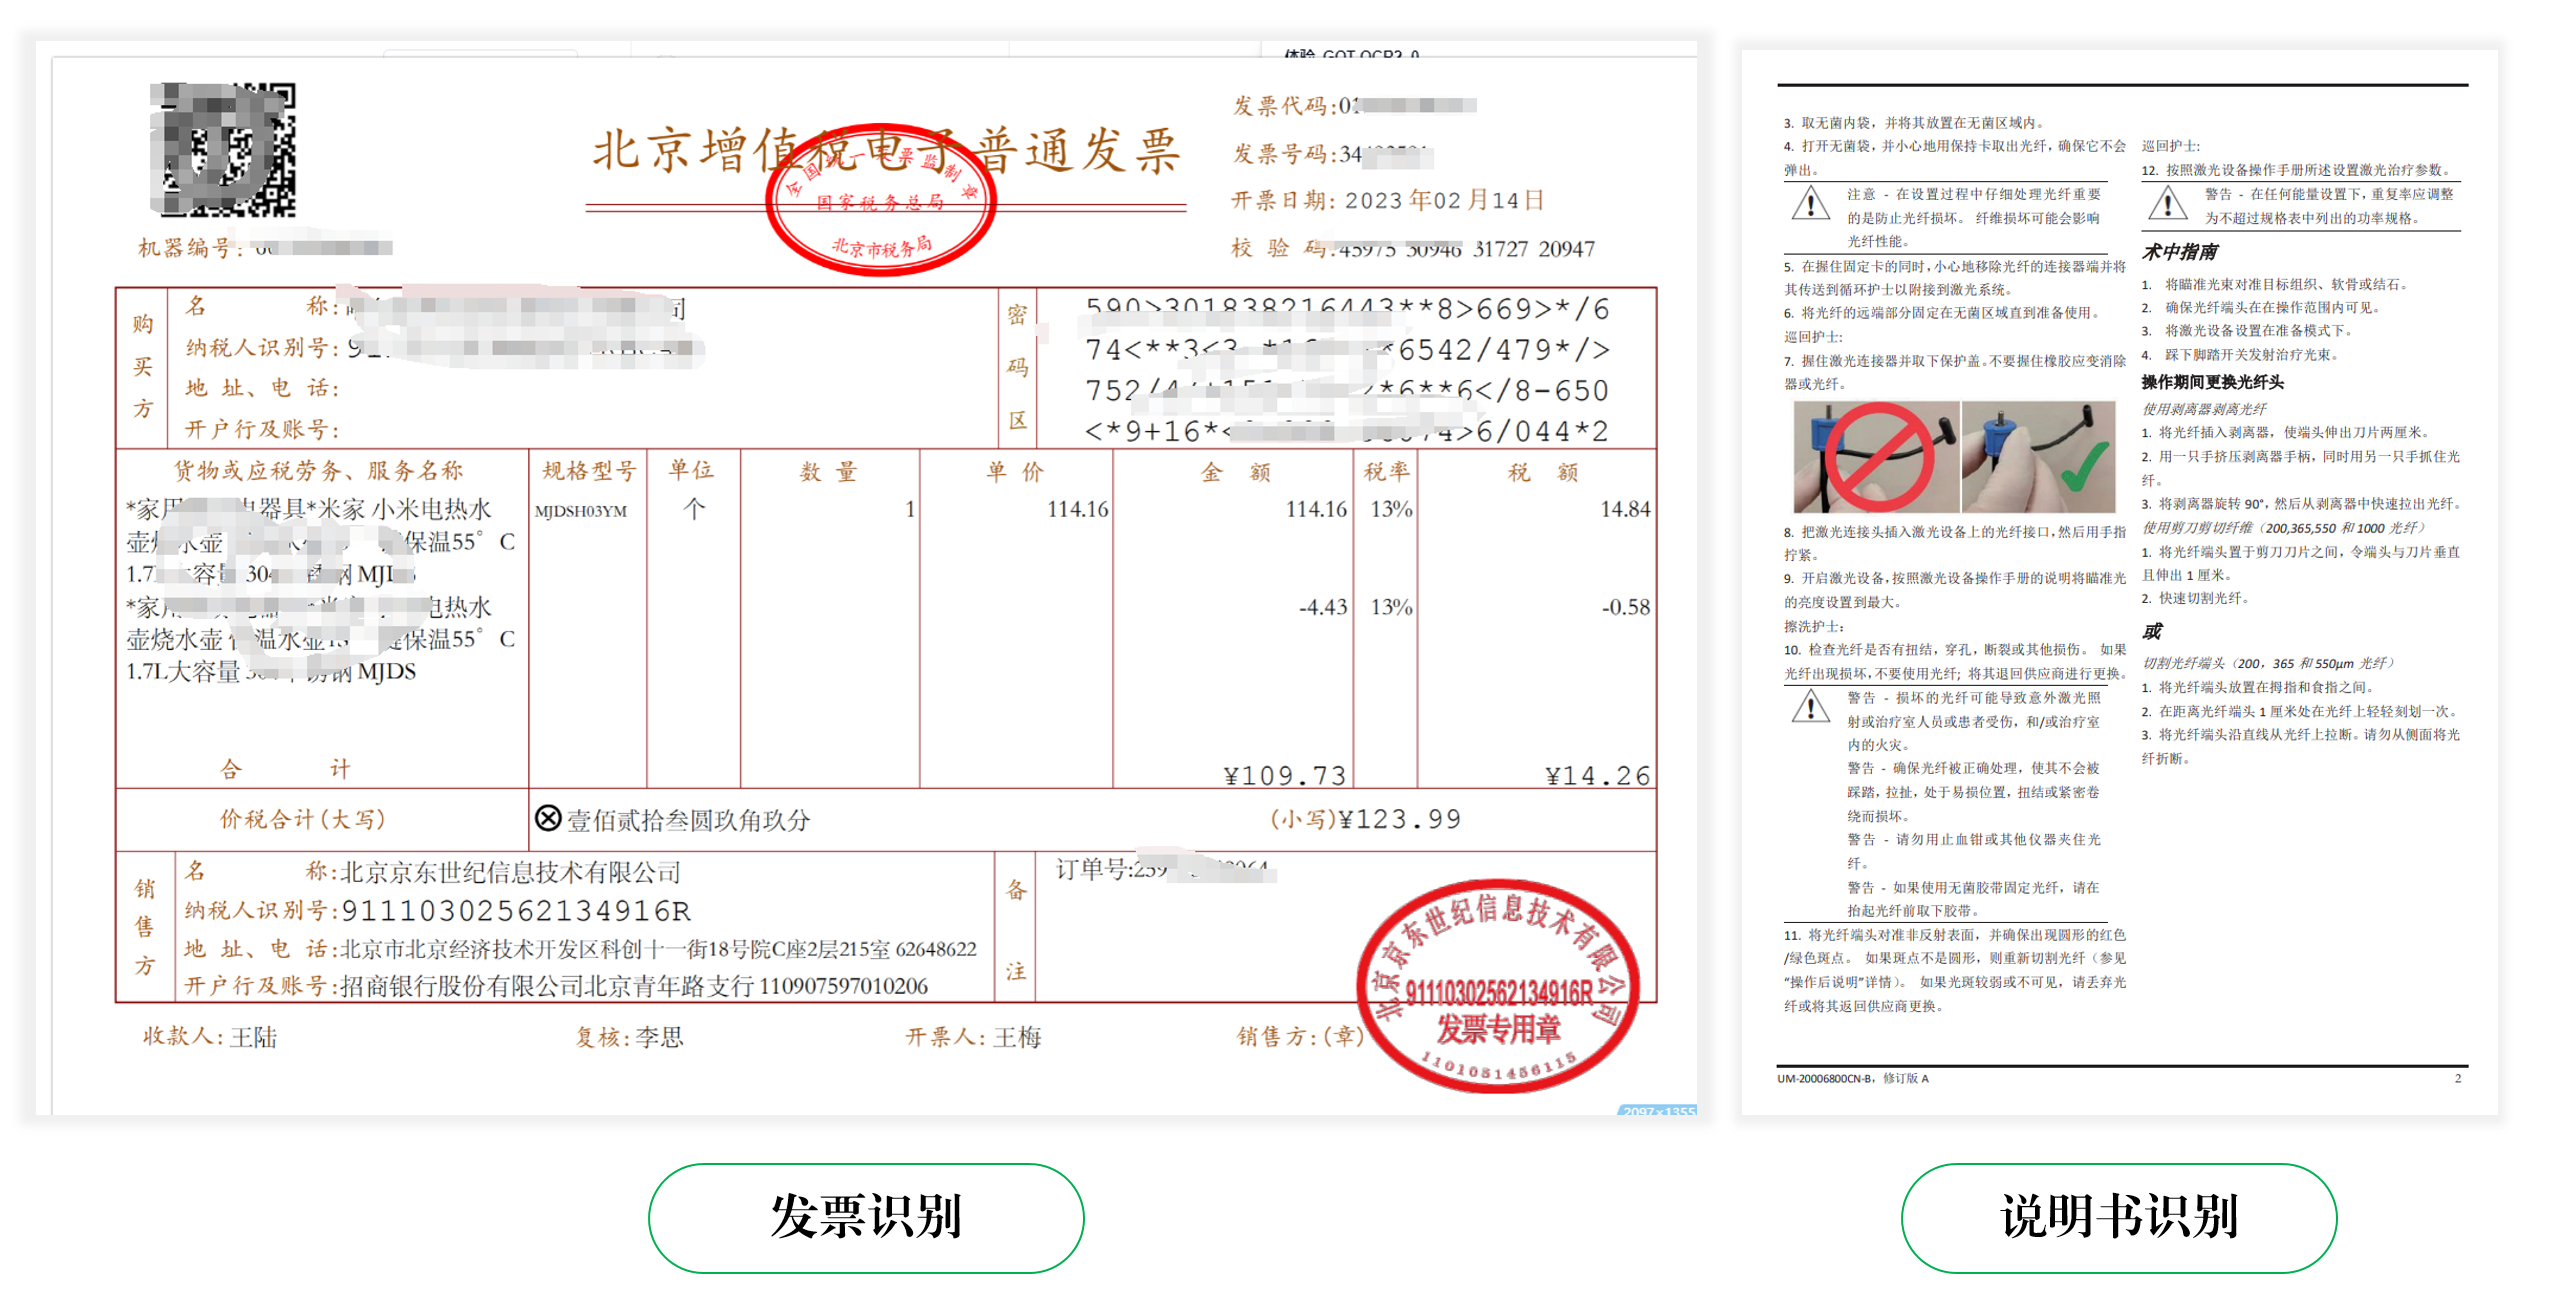Click the red oval tax bureau stamp
This screenshot has height=1309, width=2559.
coord(879,201)
